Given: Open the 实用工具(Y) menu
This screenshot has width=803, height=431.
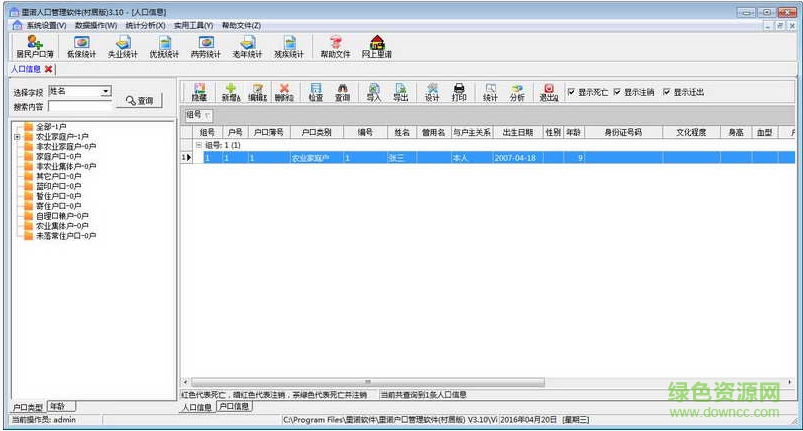Looking at the screenshot, I should (x=193, y=25).
